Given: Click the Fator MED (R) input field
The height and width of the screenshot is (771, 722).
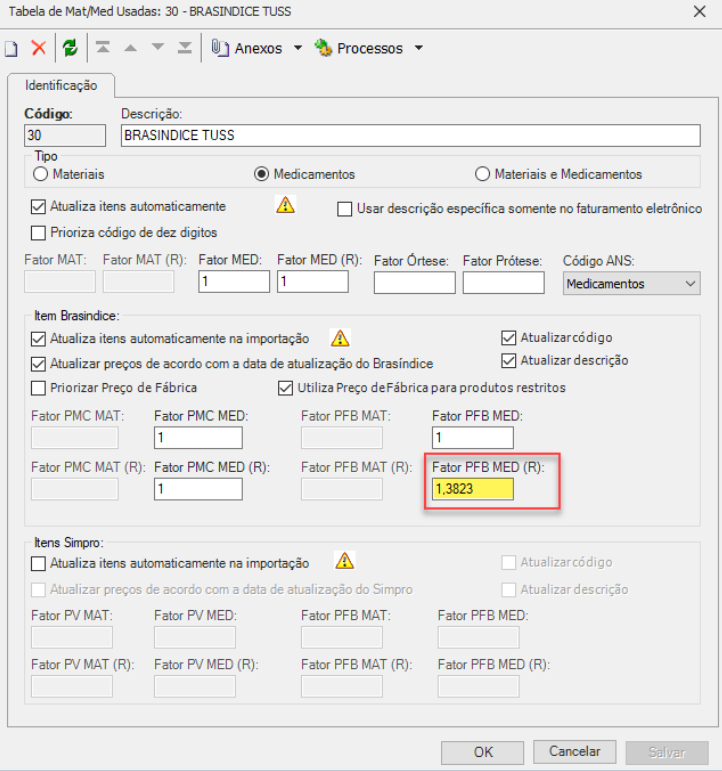Looking at the screenshot, I should pyautogui.click(x=313, y=282).
